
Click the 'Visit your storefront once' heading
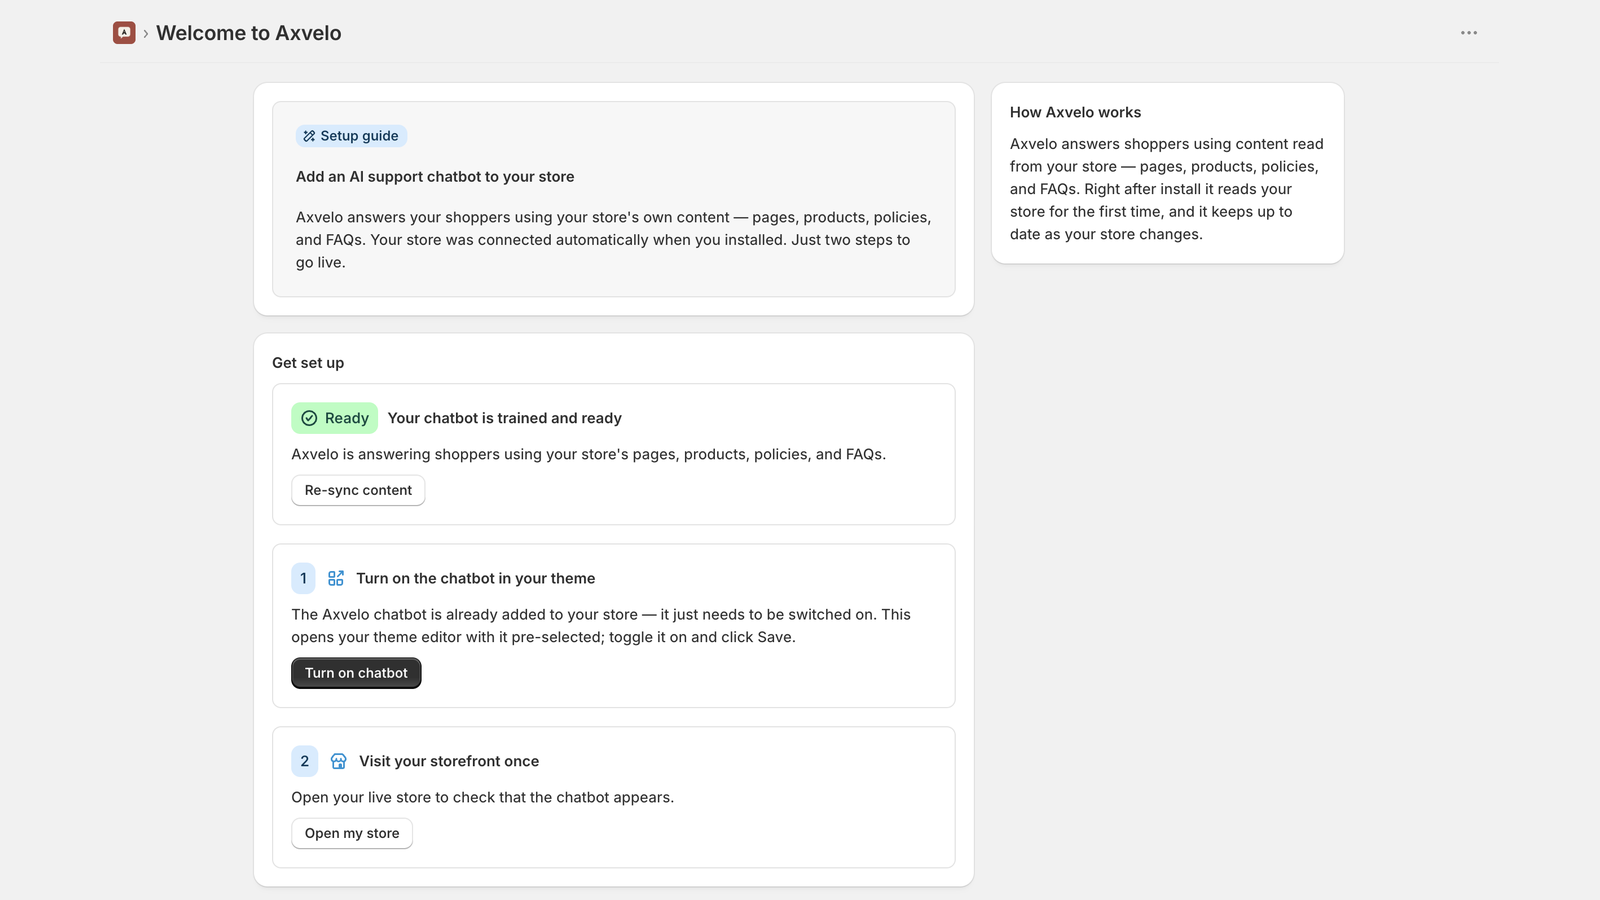pyautogui.click(x=449, y=761)
